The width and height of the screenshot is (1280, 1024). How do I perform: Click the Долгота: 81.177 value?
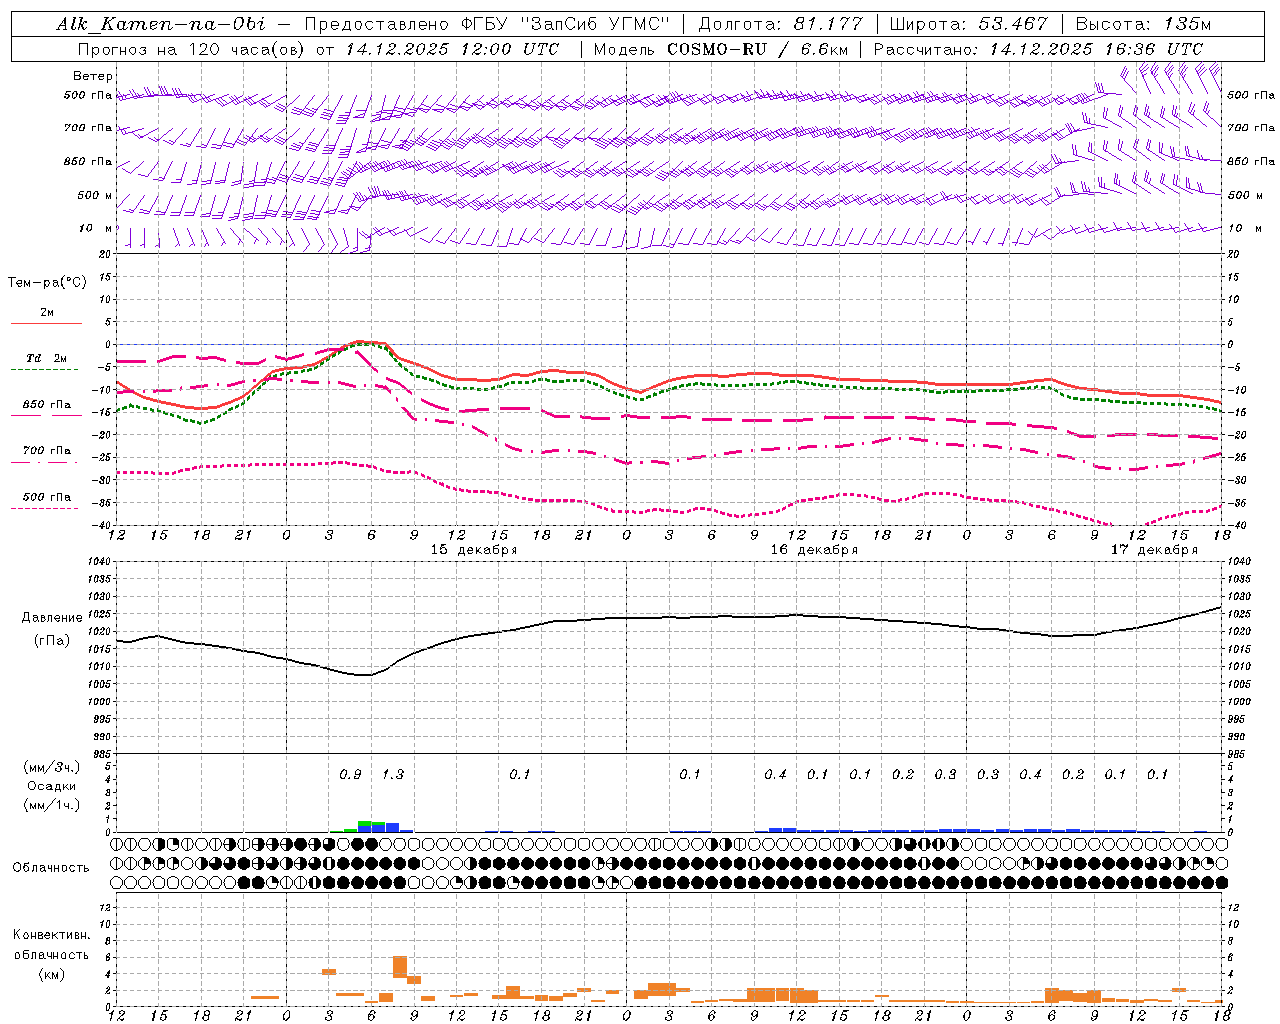[x=780, y=24]
